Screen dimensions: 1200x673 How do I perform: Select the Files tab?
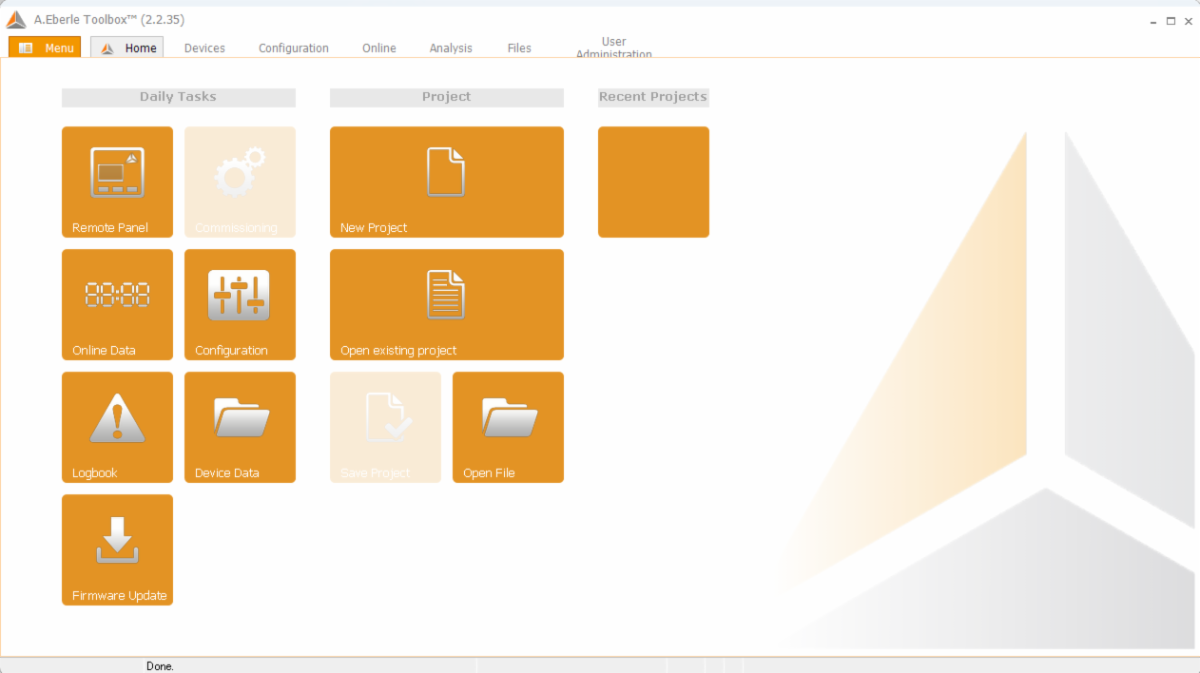coord(519,48)
